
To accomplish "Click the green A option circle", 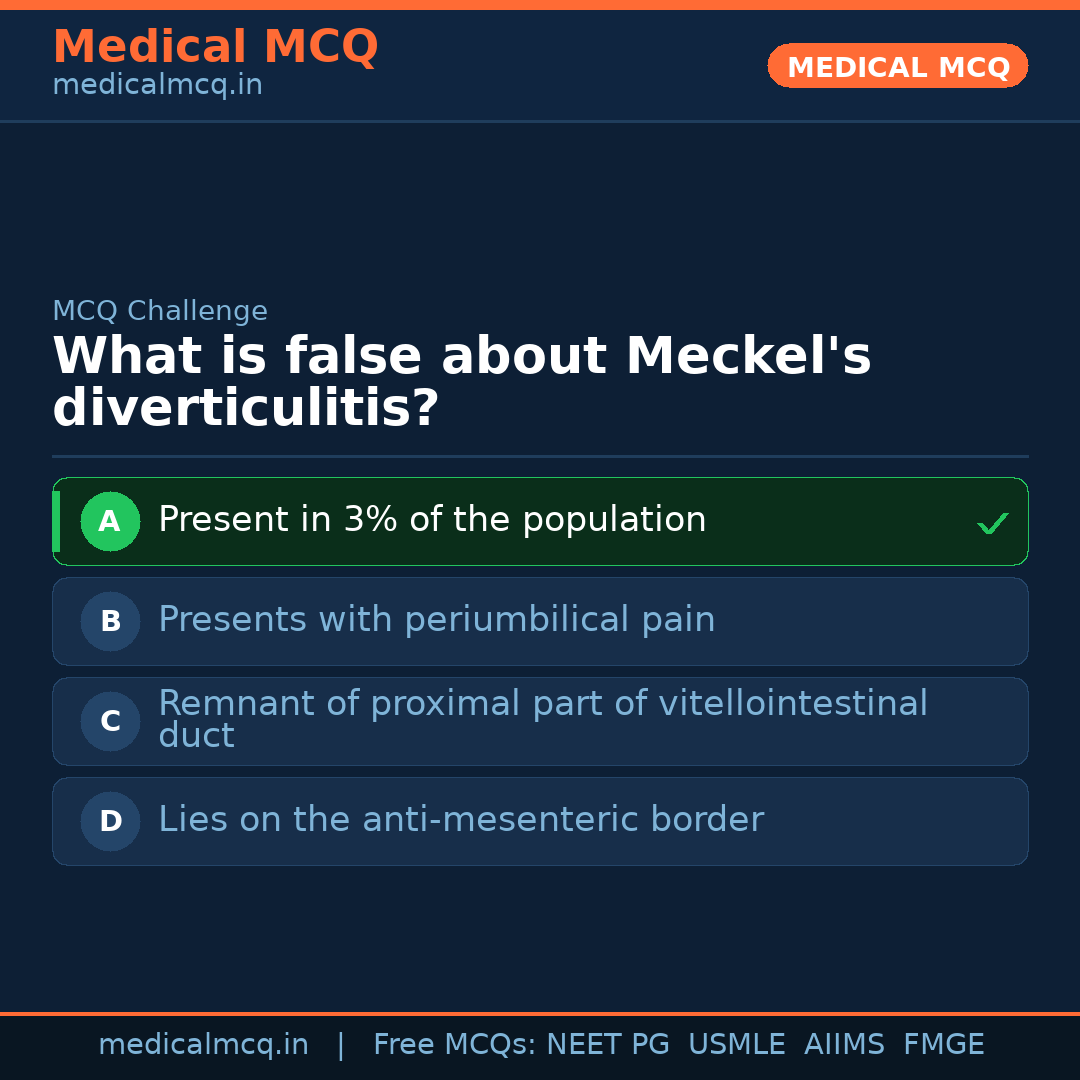I will 110,521.
